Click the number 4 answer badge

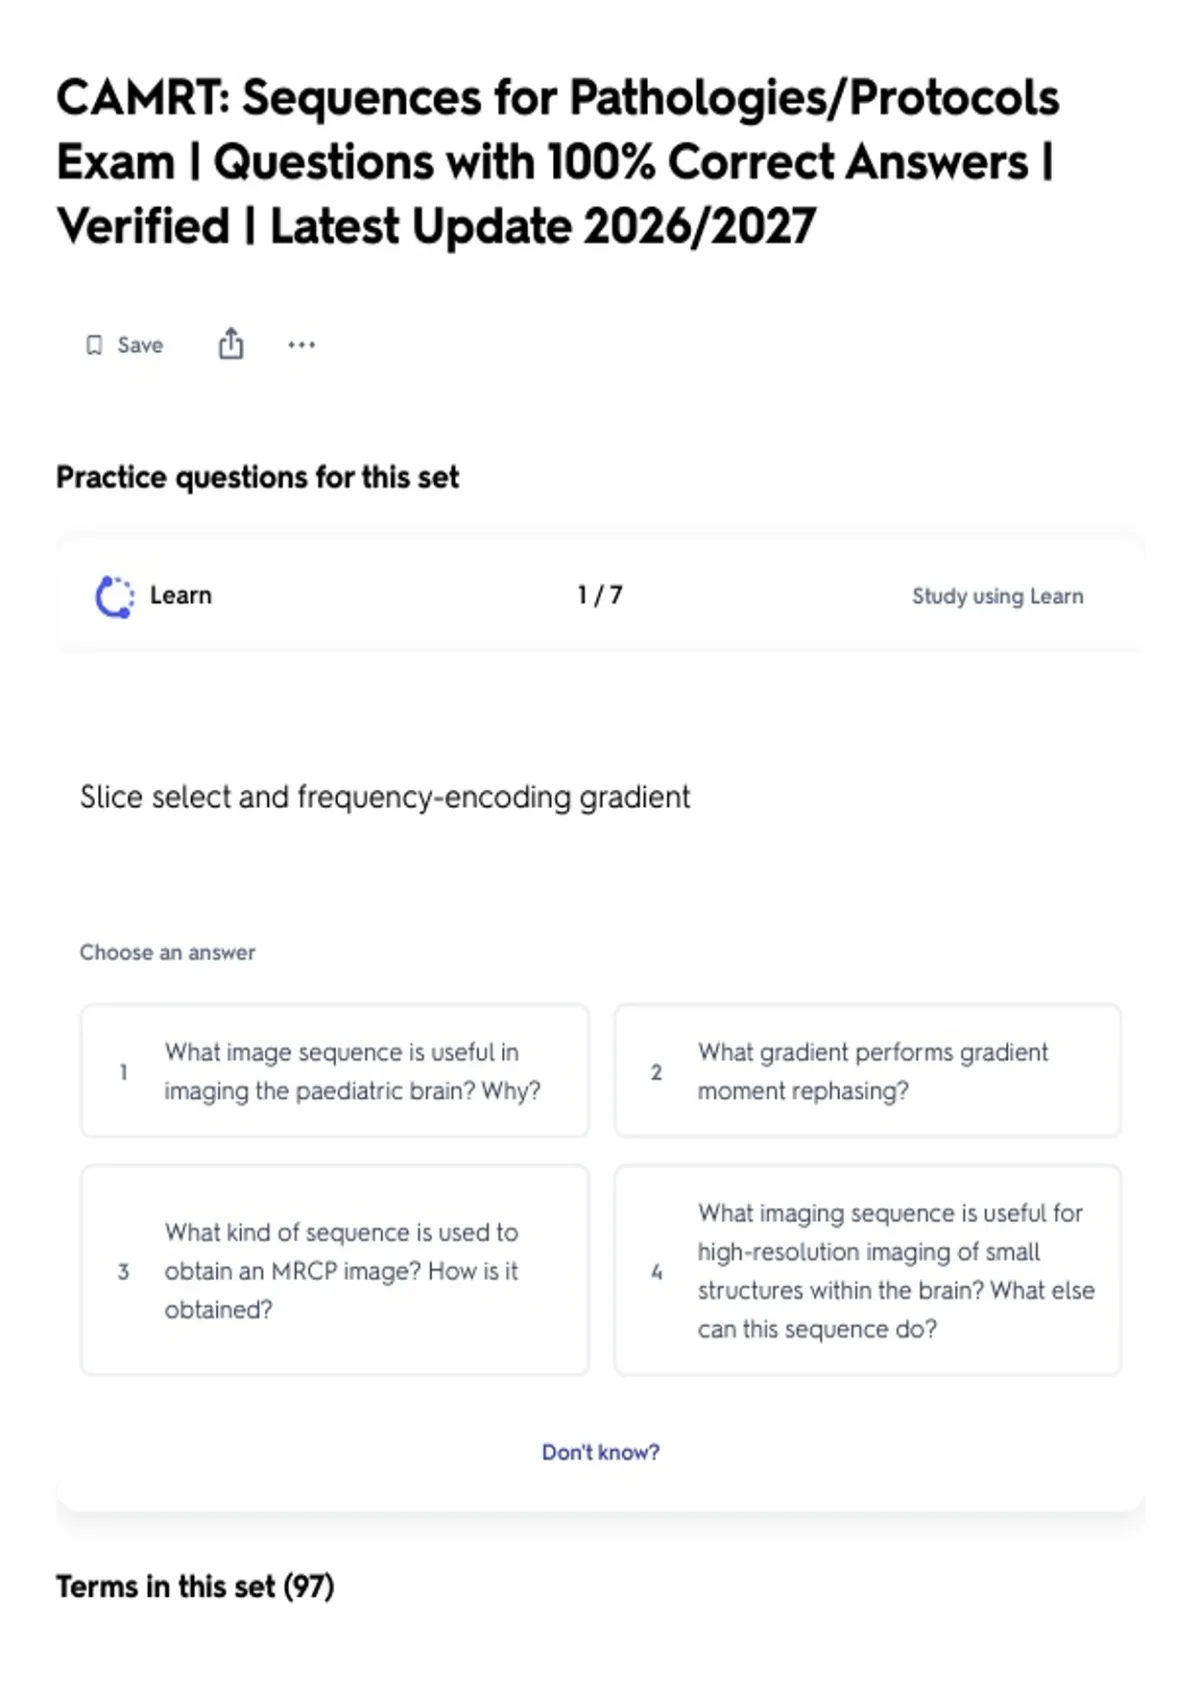coord(656,1272)
